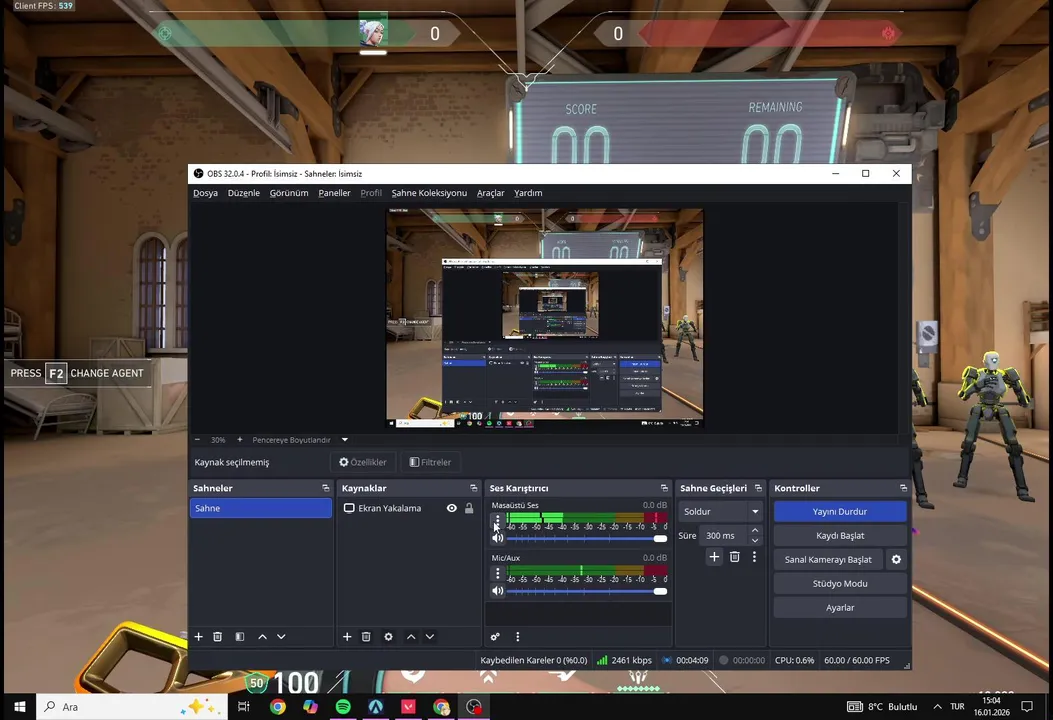Select the Sahne scene in the list
1053x720 pixels.
pyautogui.click(x=261, y=508)
